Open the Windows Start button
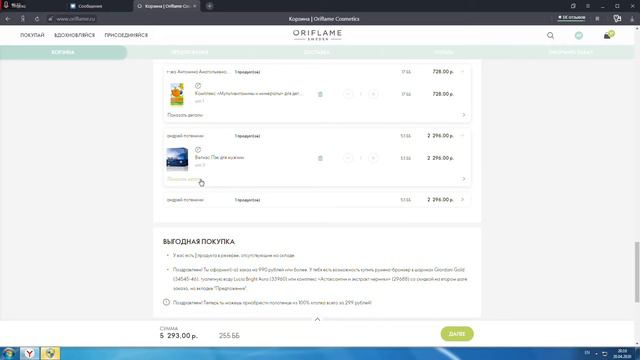Screen dimensions: 640x360 9,353
